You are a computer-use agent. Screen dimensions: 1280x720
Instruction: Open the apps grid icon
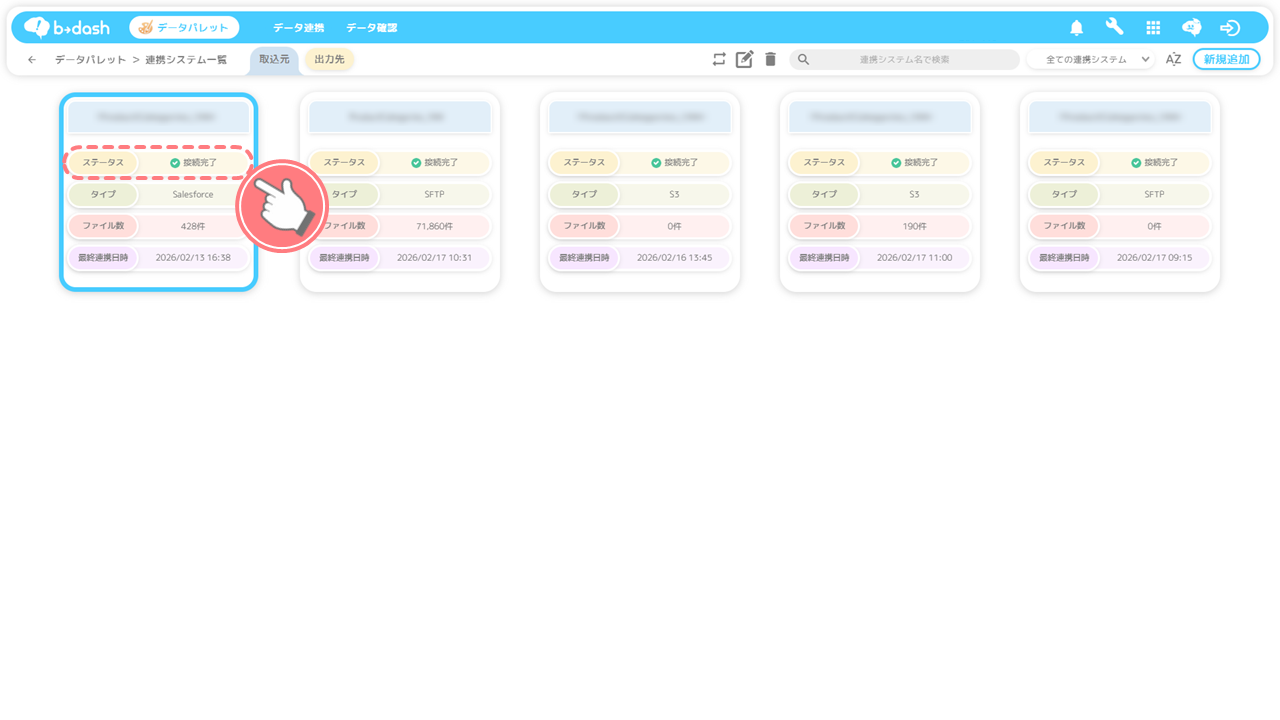tap(1153, 28)
